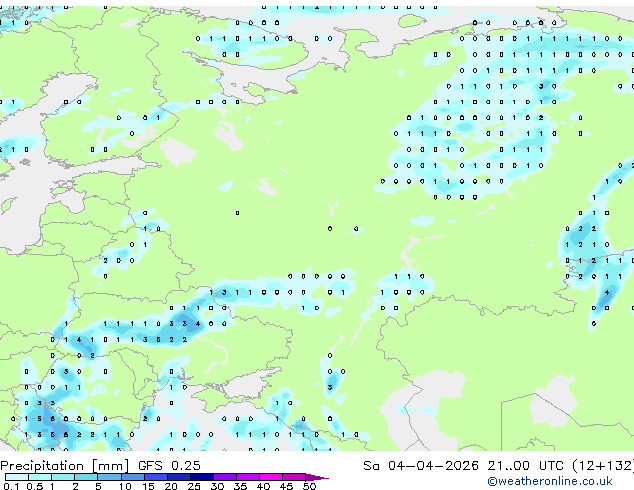
Task: Click the 'GFS 0.25' model label
Action: pyautogui.click(x=169, y=466)
